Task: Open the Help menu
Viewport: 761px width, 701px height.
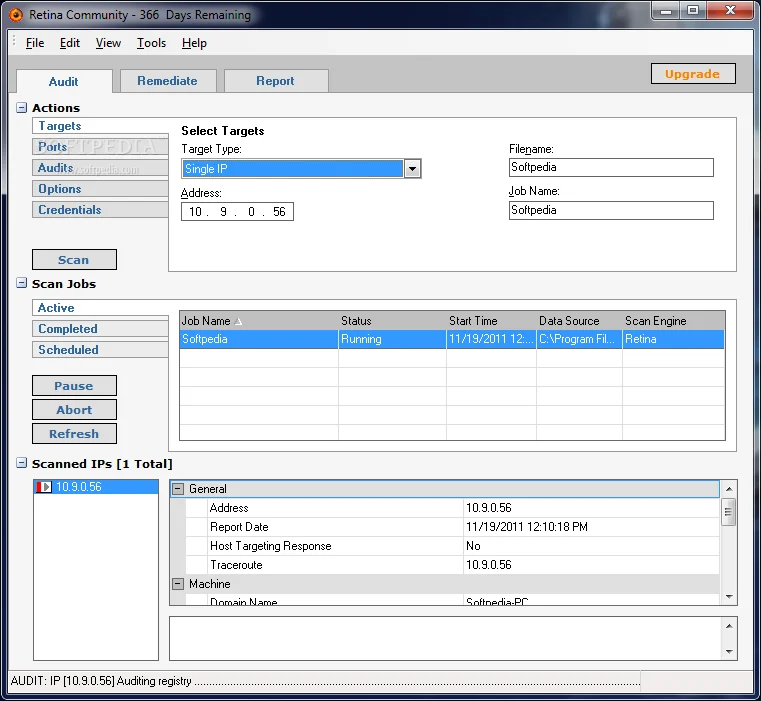Action: pos(194,43)
